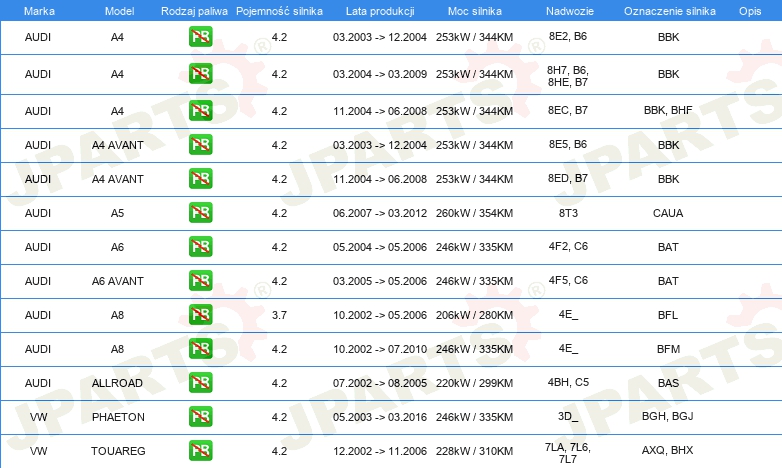Click engine code BAS

pos(668,383)
